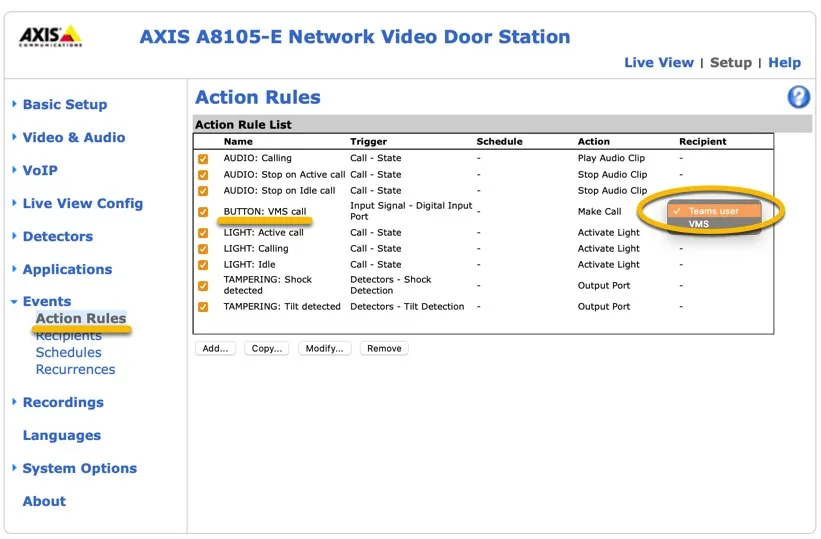Toggle the LIGHT: Active call checkbox
821x539 pixels.
click(203, 233)
